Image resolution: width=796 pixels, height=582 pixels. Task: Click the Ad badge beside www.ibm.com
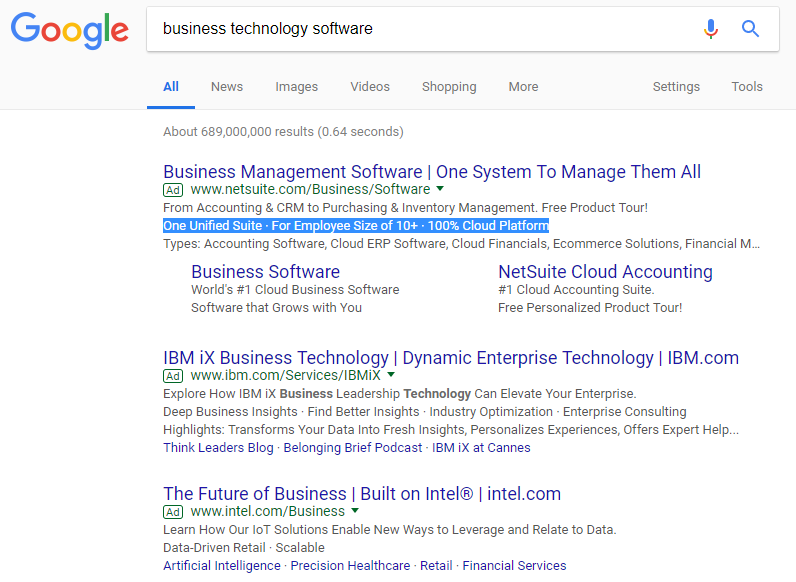(x=173, y=376)
